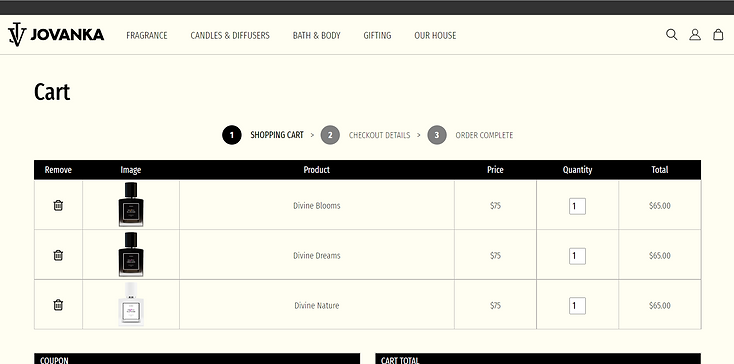The image size is (734, 364).
Task: Click the step 3 circle
Action: pyautogui.click(x=437, y=135)
